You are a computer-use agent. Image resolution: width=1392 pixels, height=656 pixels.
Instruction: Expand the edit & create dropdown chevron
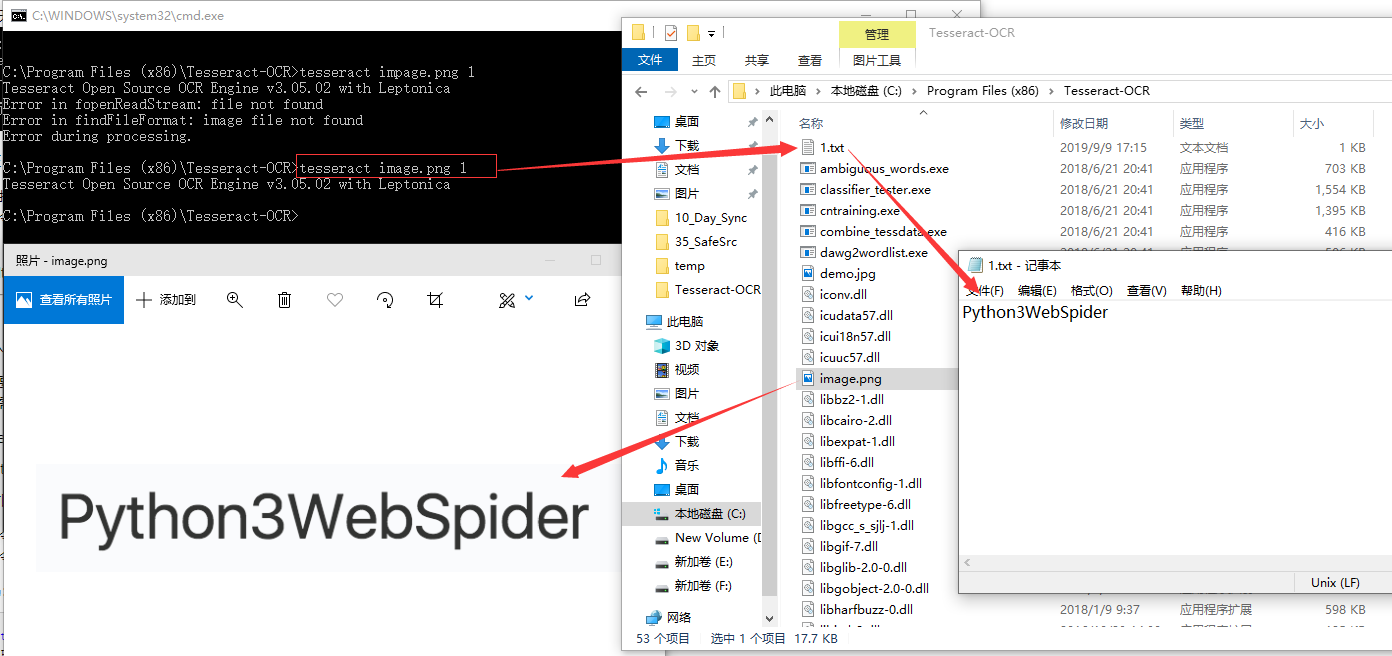tap(529, 298)
